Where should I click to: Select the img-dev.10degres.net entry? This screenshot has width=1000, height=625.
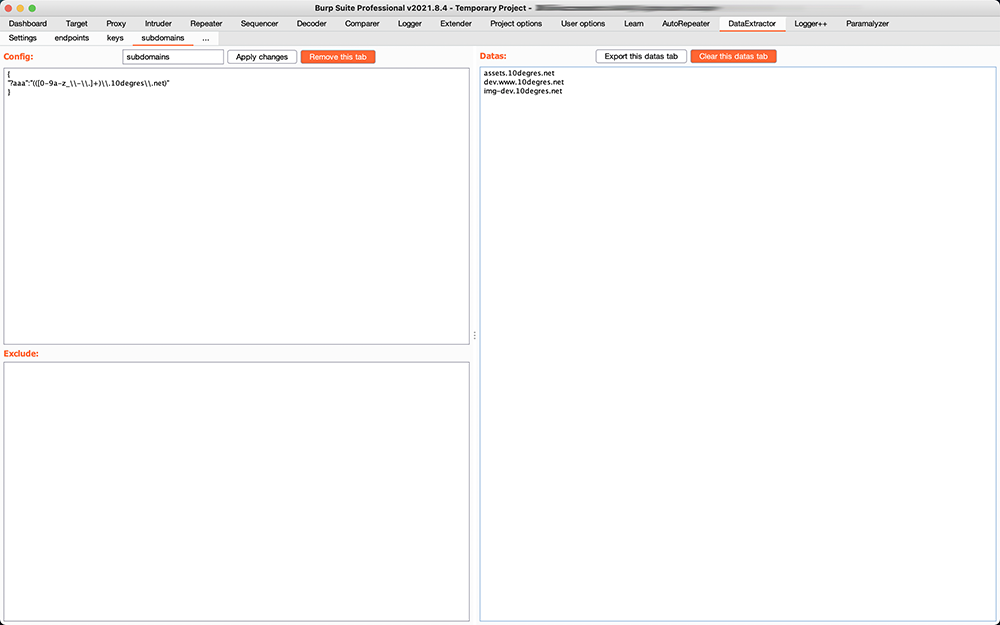coord(523,91)
